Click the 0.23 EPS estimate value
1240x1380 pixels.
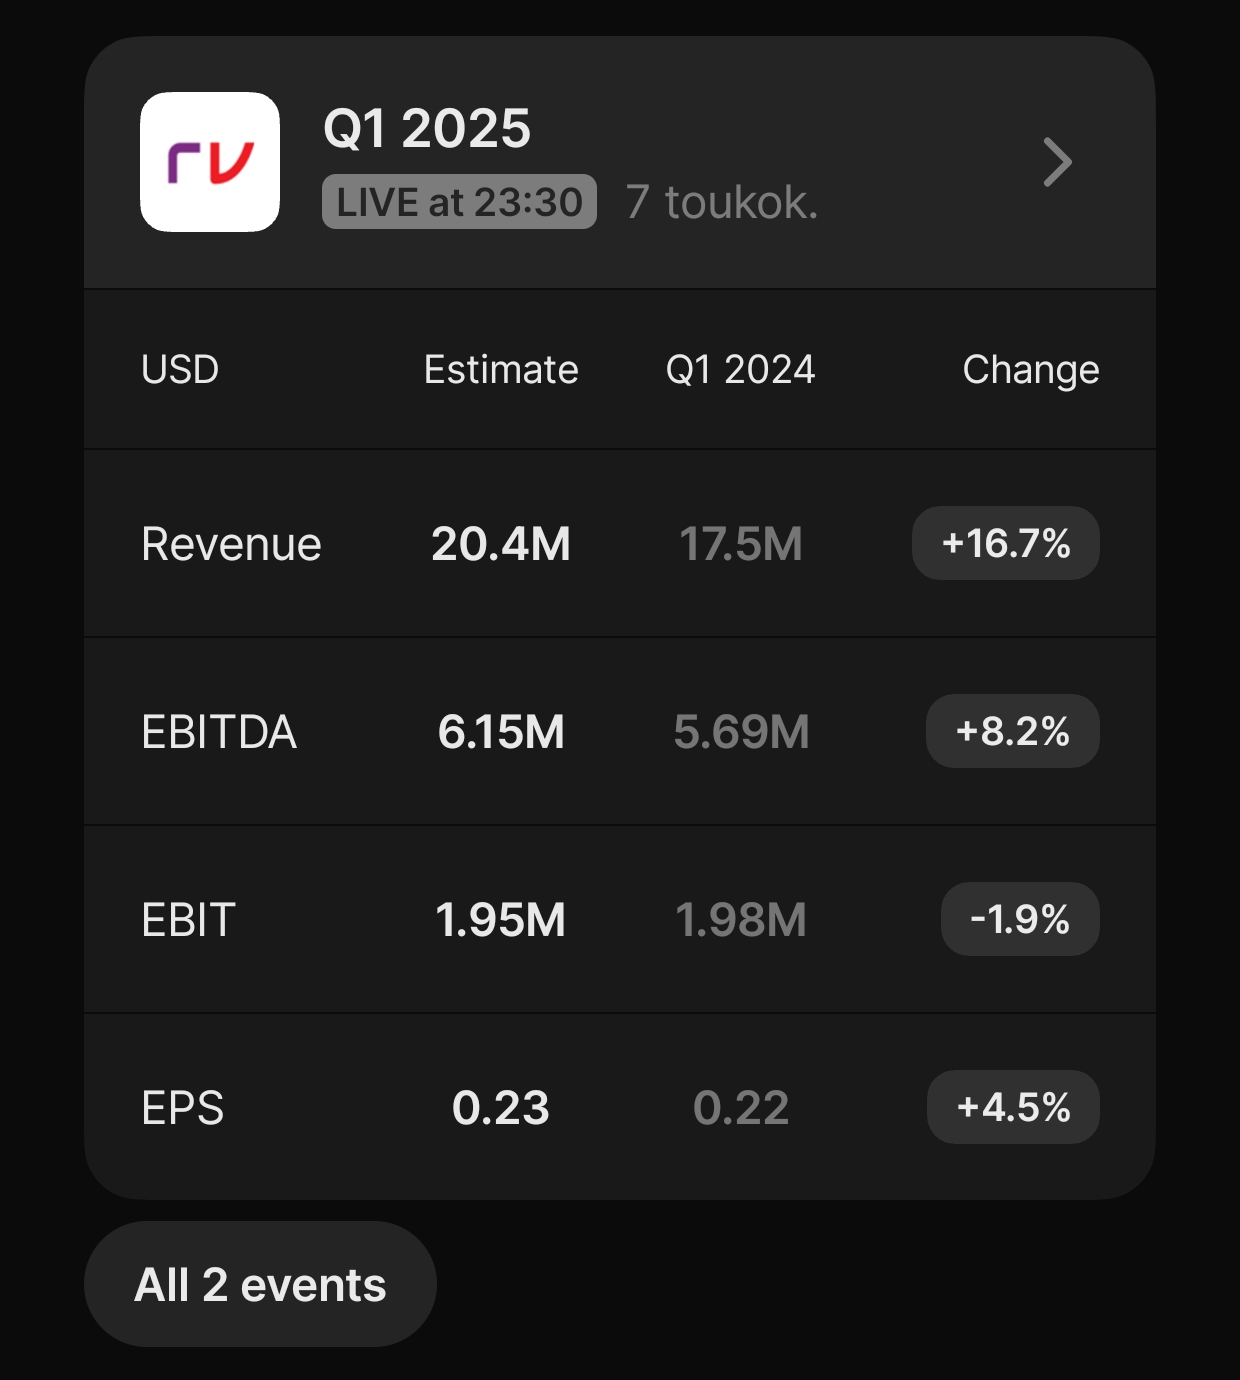coord(501,1108)
